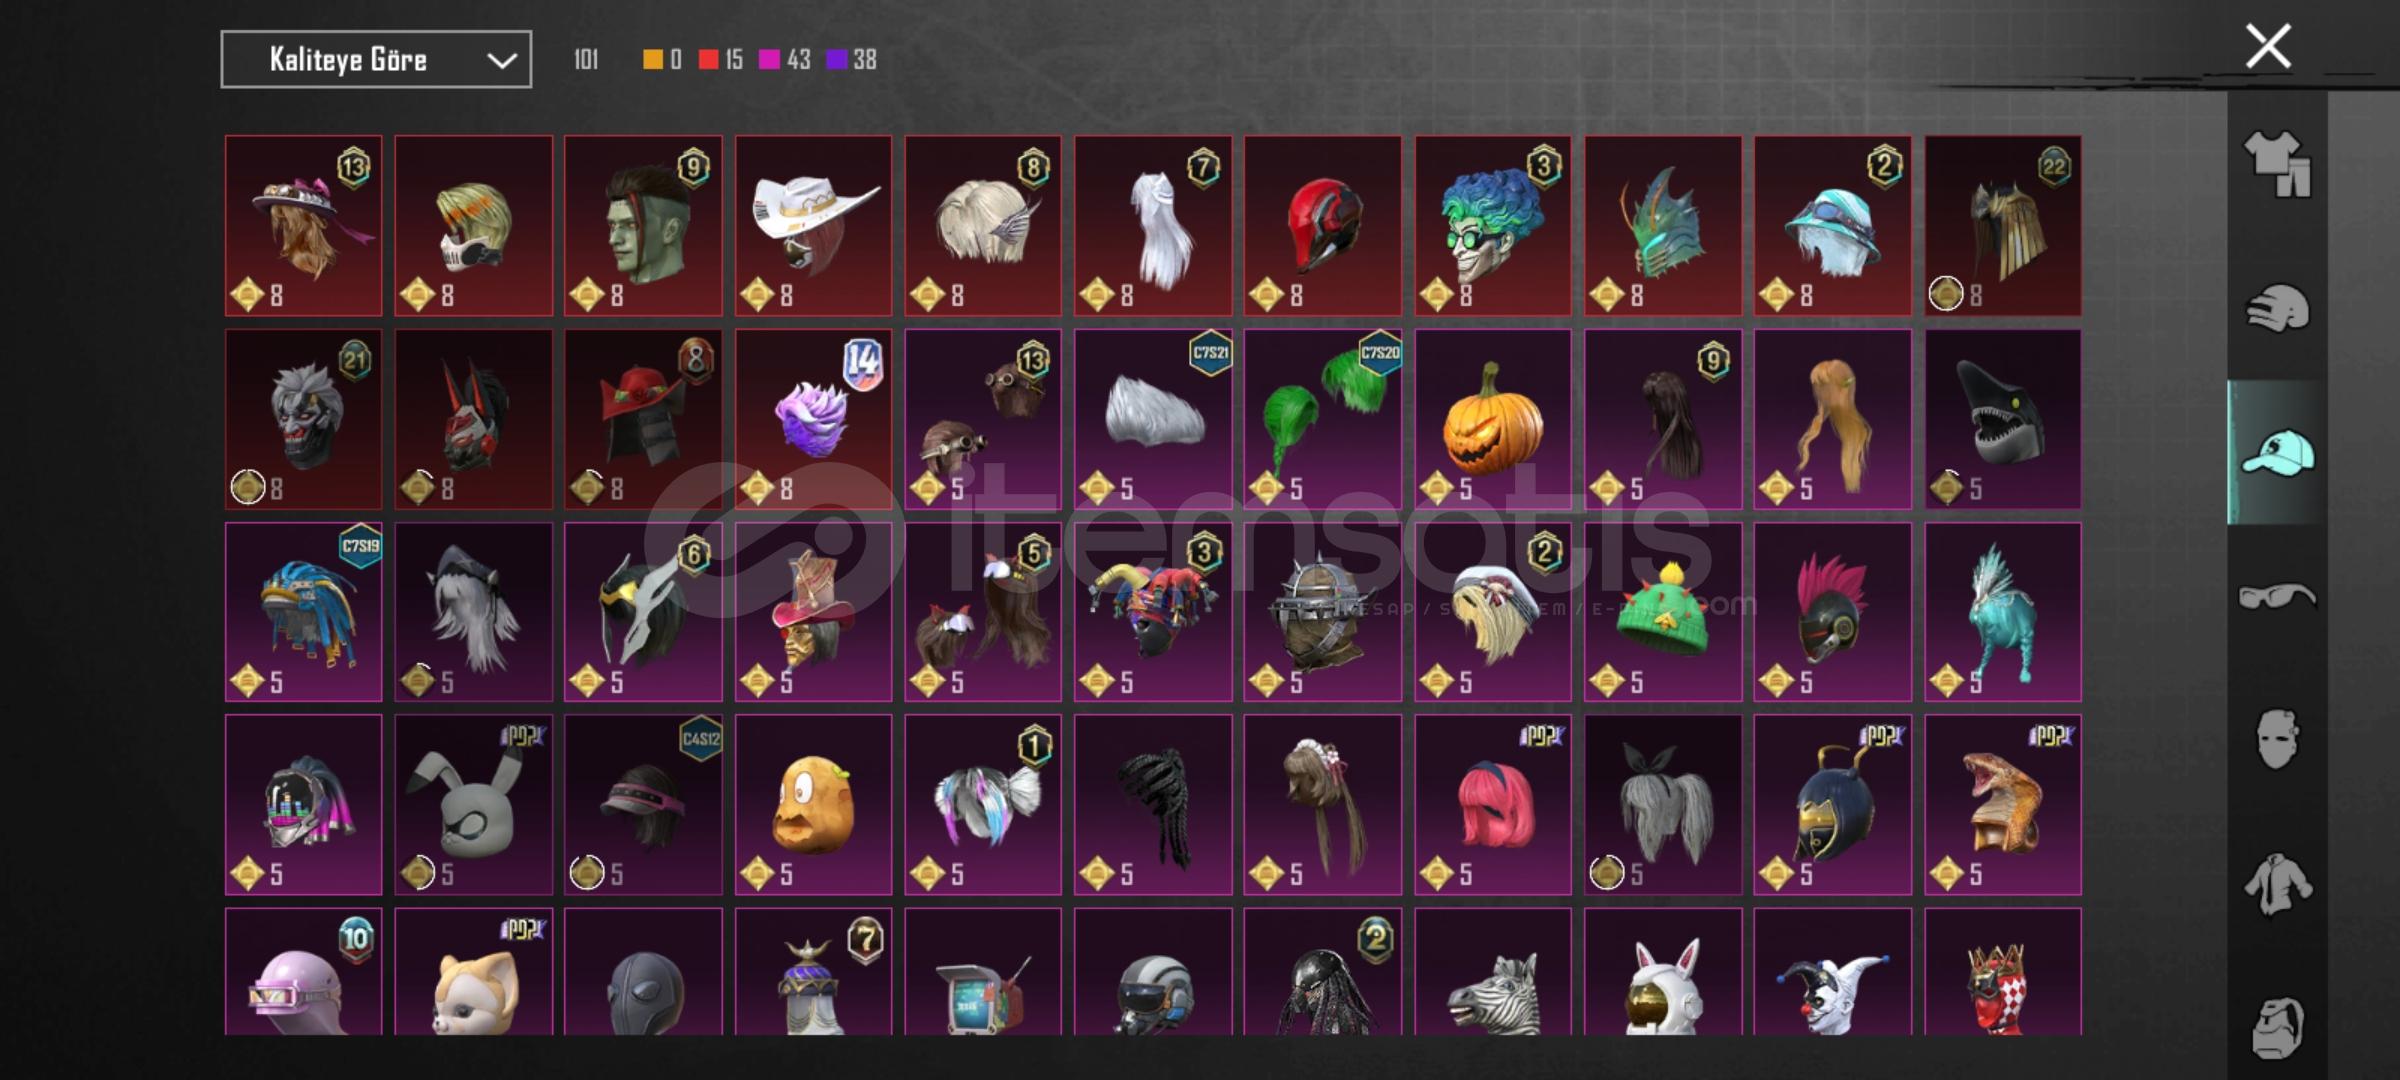Select the jack-o-lantern pumpkin head item
The image size is (2400, 1080).
pos(1492,419)
